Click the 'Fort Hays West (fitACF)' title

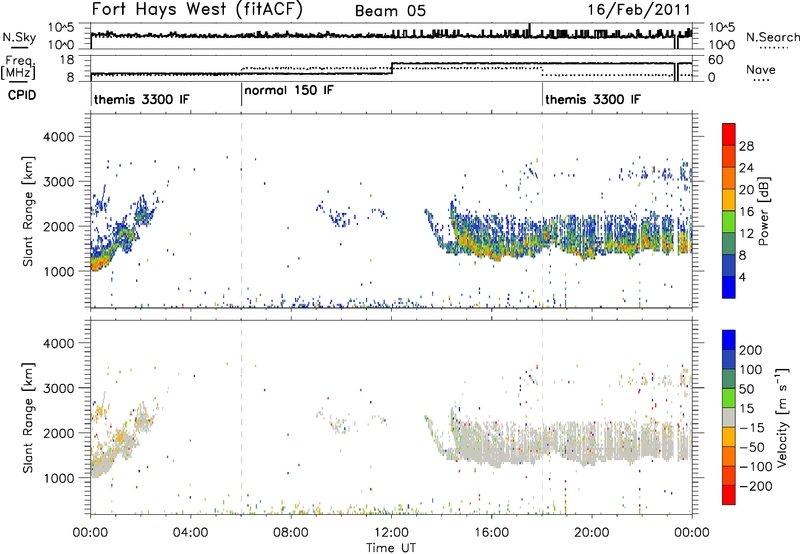click(197, 10)
